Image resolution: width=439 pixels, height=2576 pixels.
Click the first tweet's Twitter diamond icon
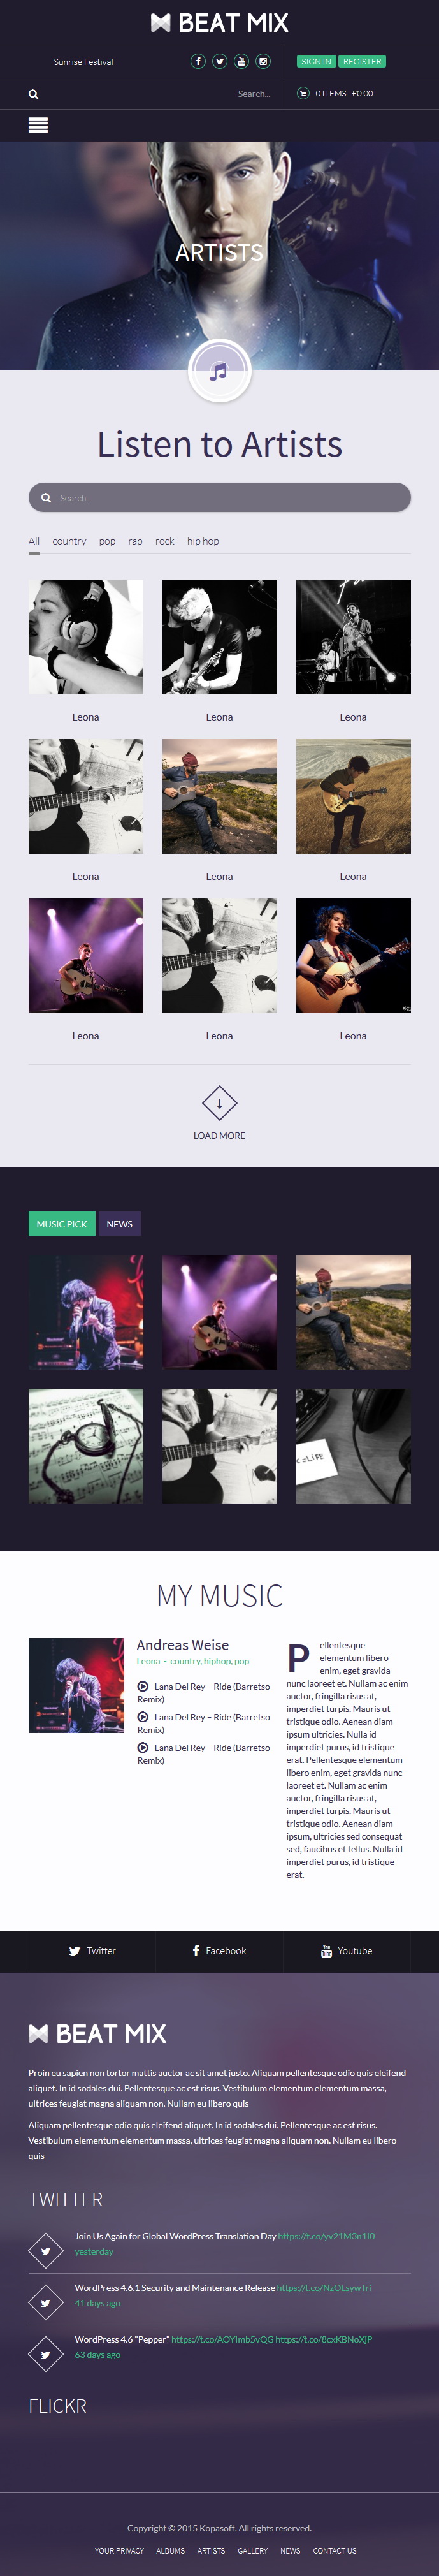[45, 2251]
